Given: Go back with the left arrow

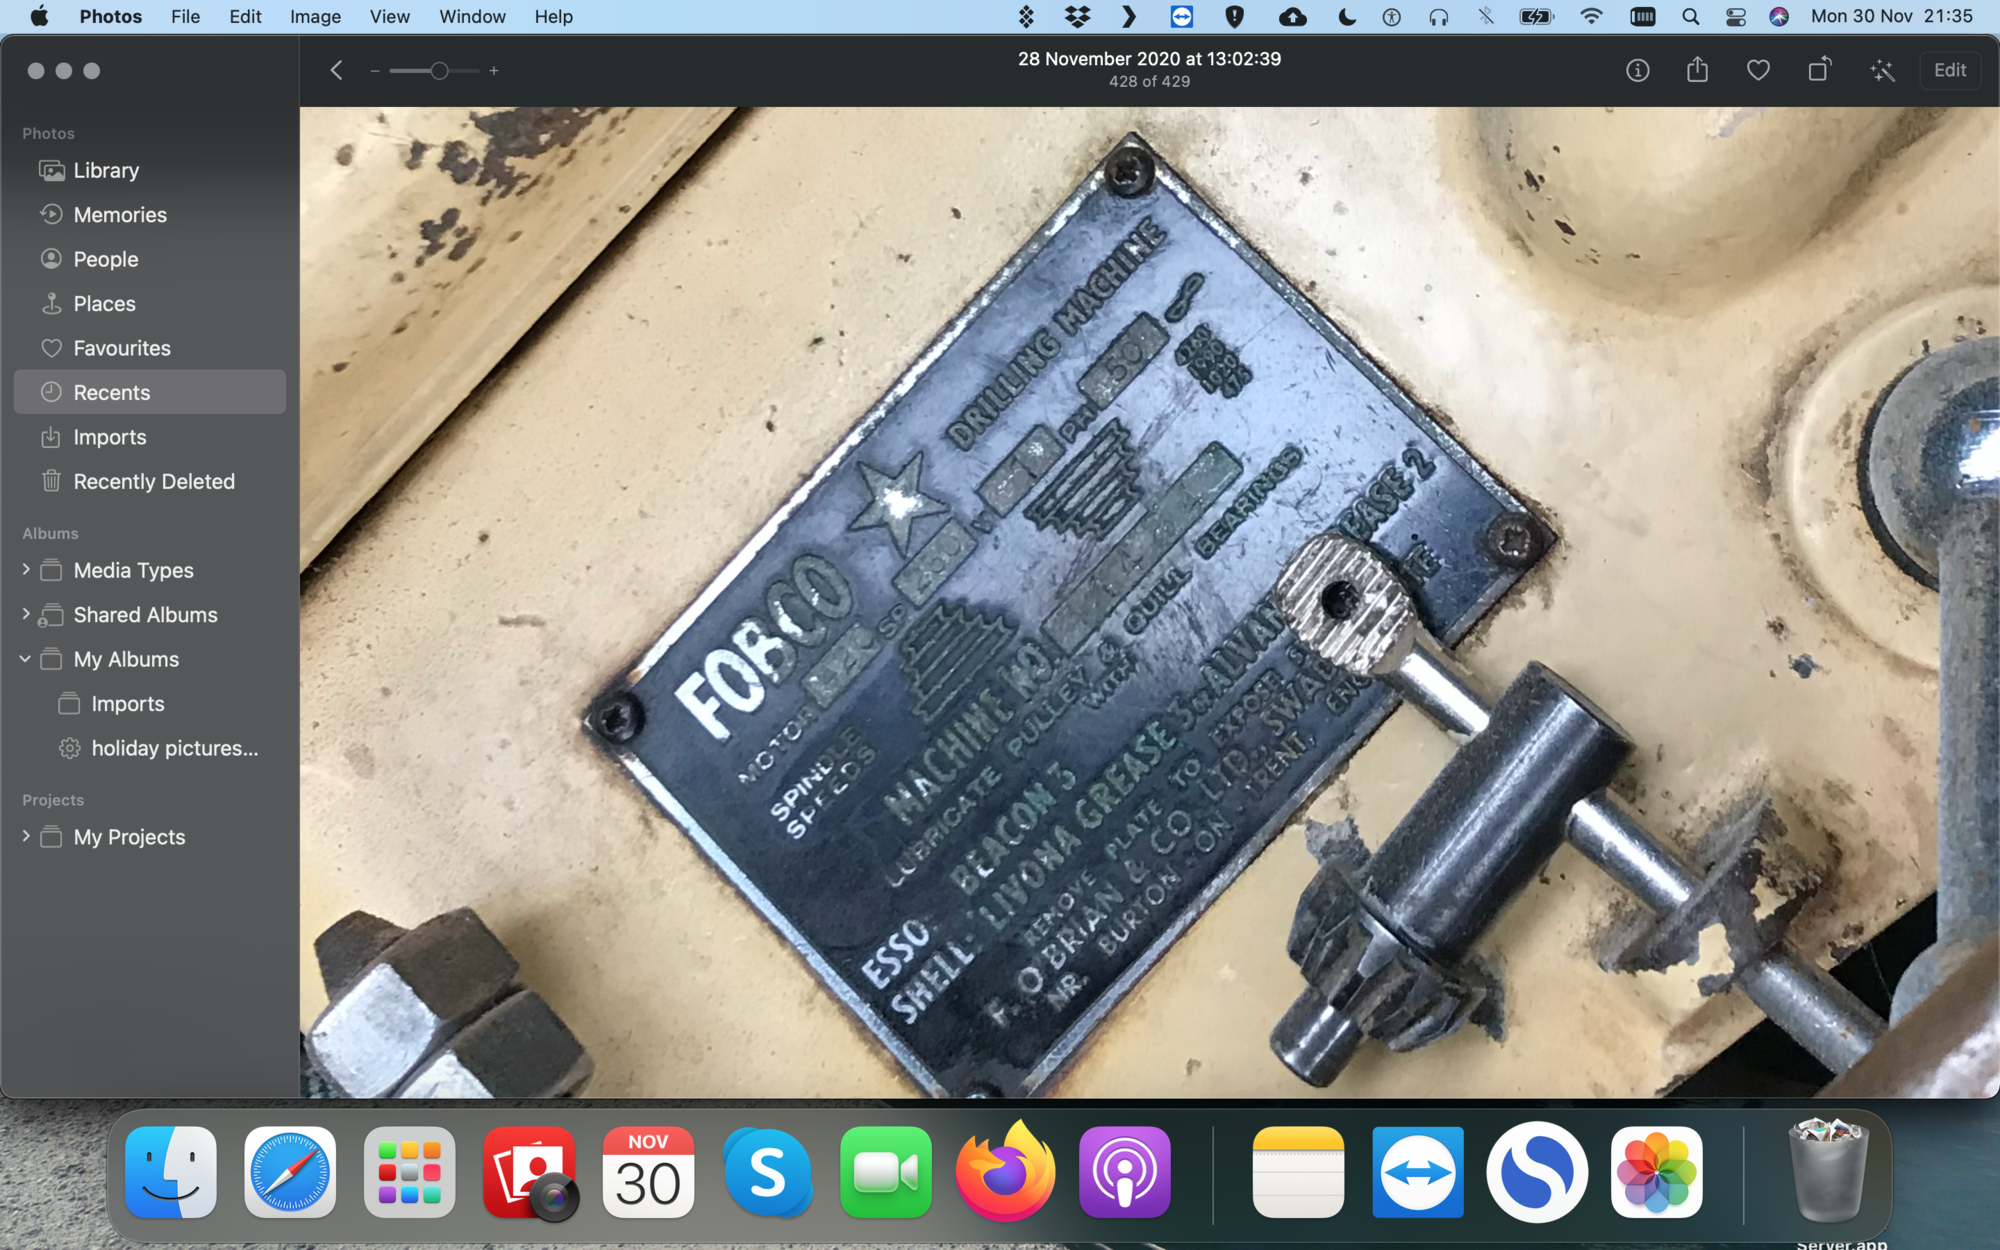Looking at the screenshot, I should (x=337, y=70).
